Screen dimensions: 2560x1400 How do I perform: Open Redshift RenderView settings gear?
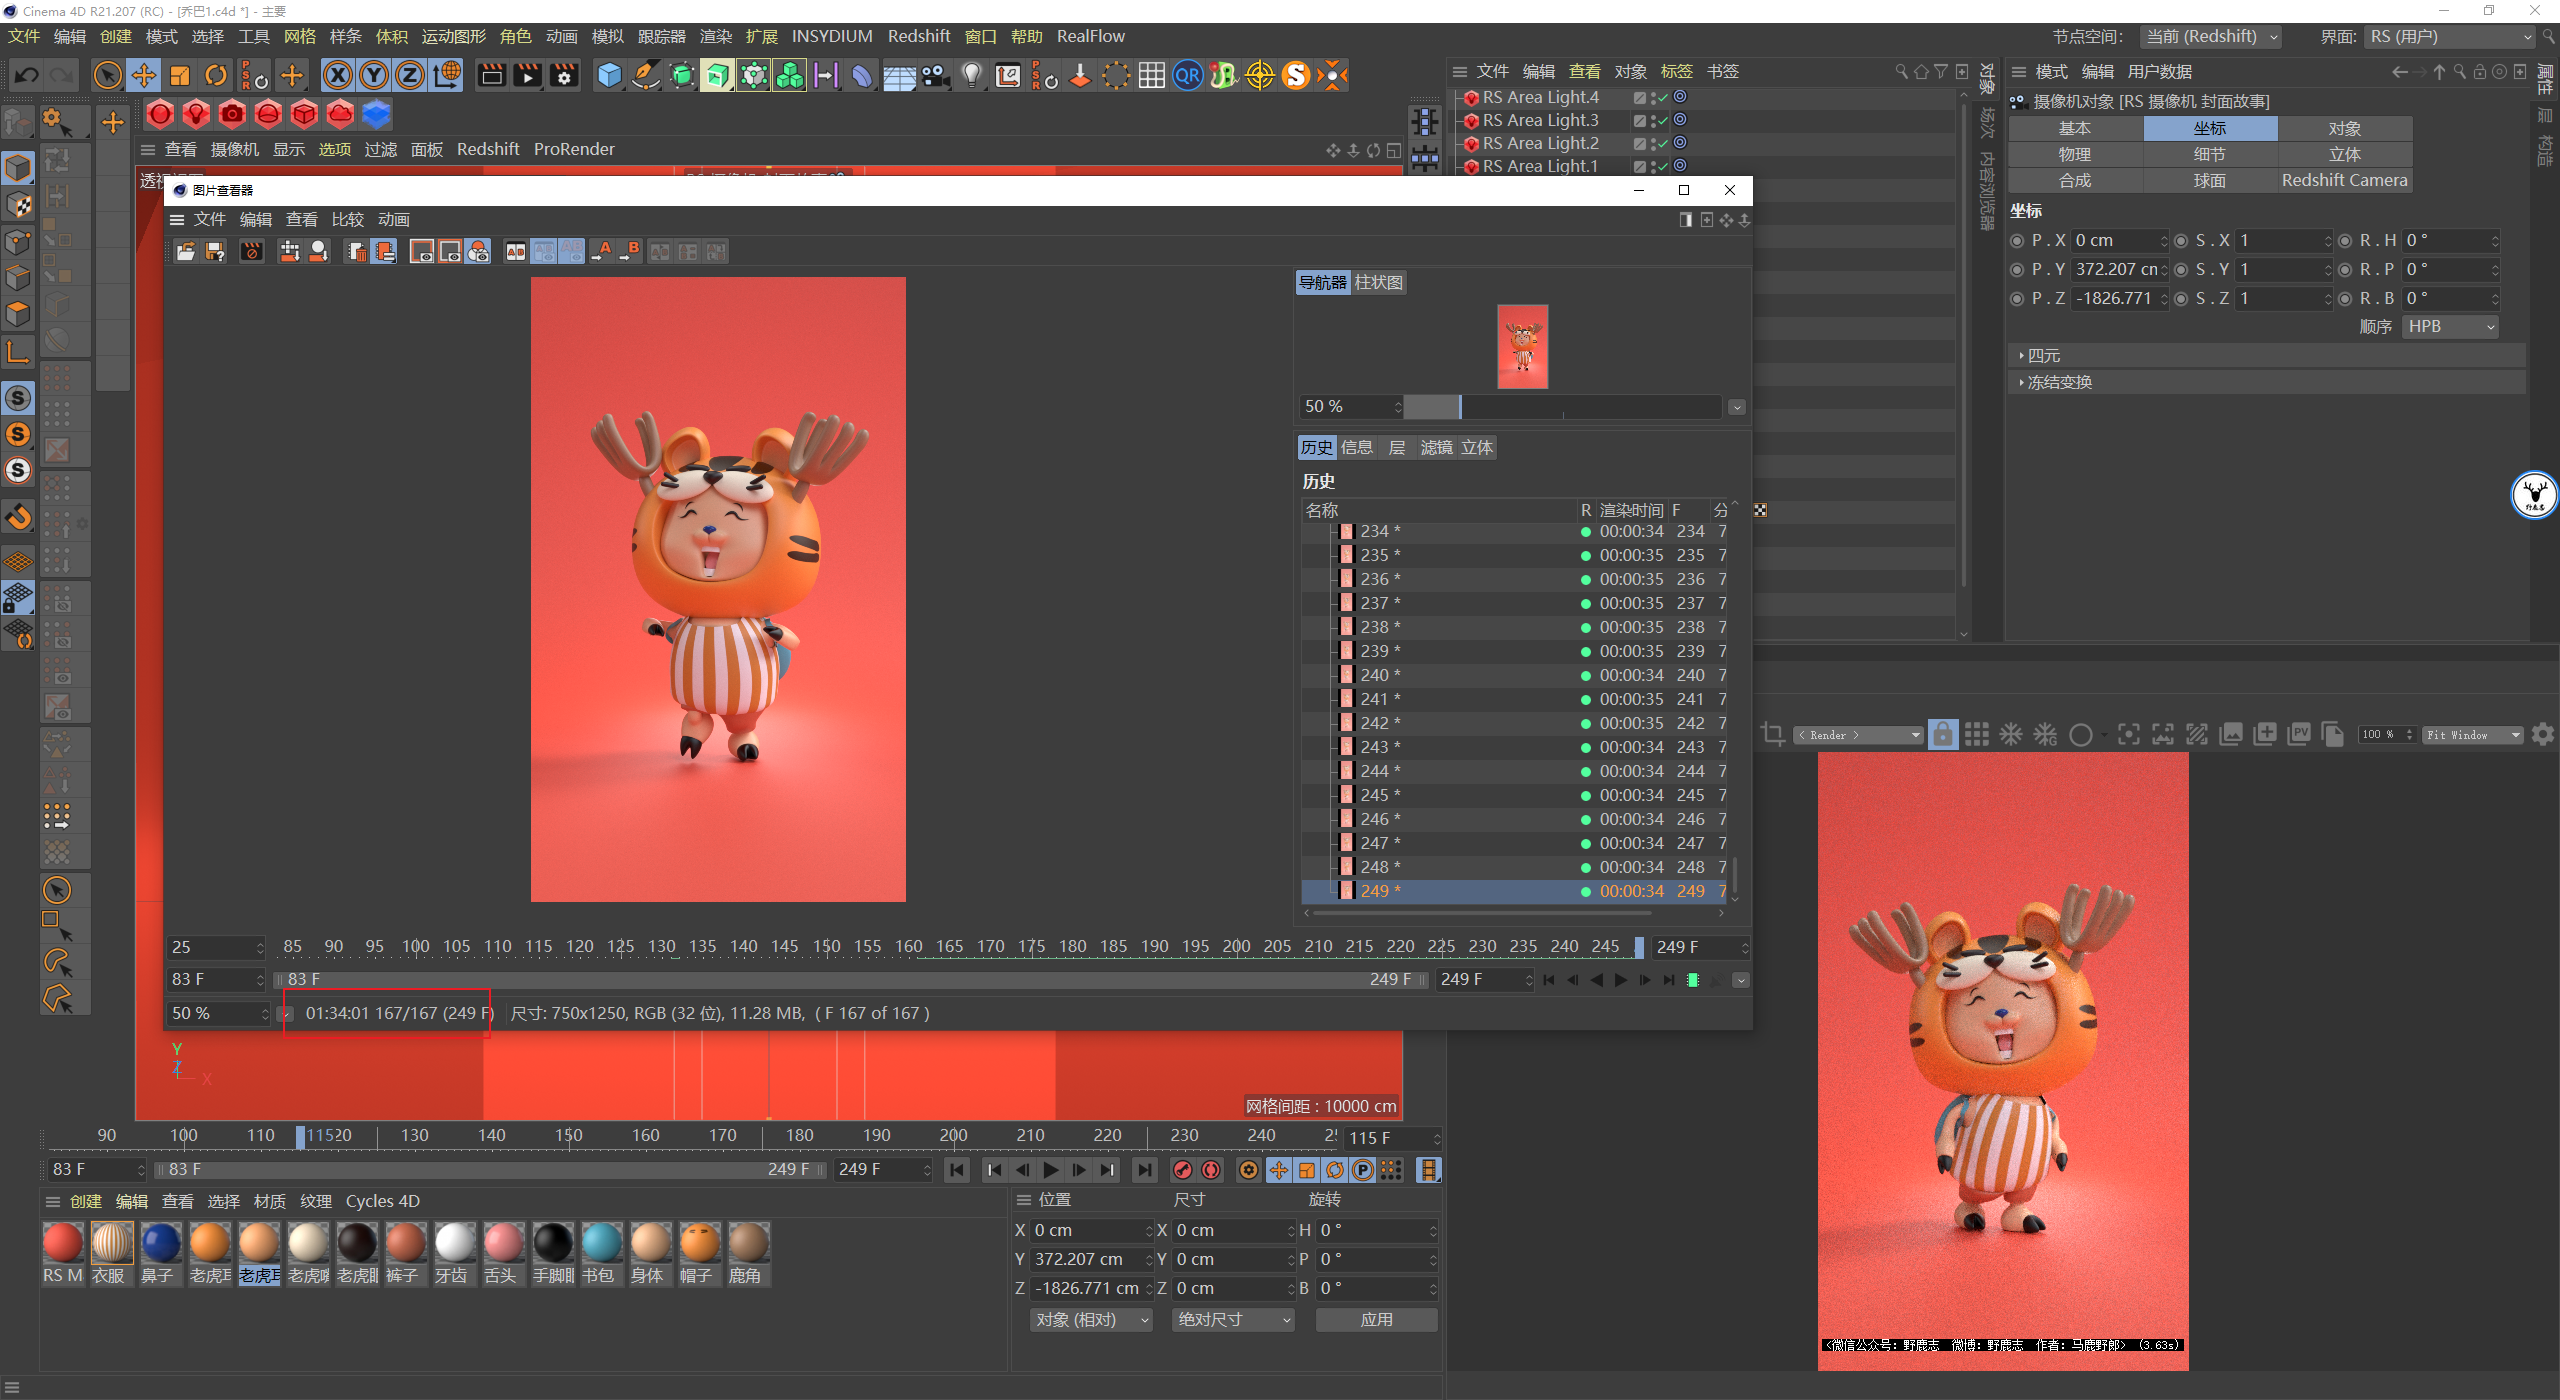[x=2542, y=735]
